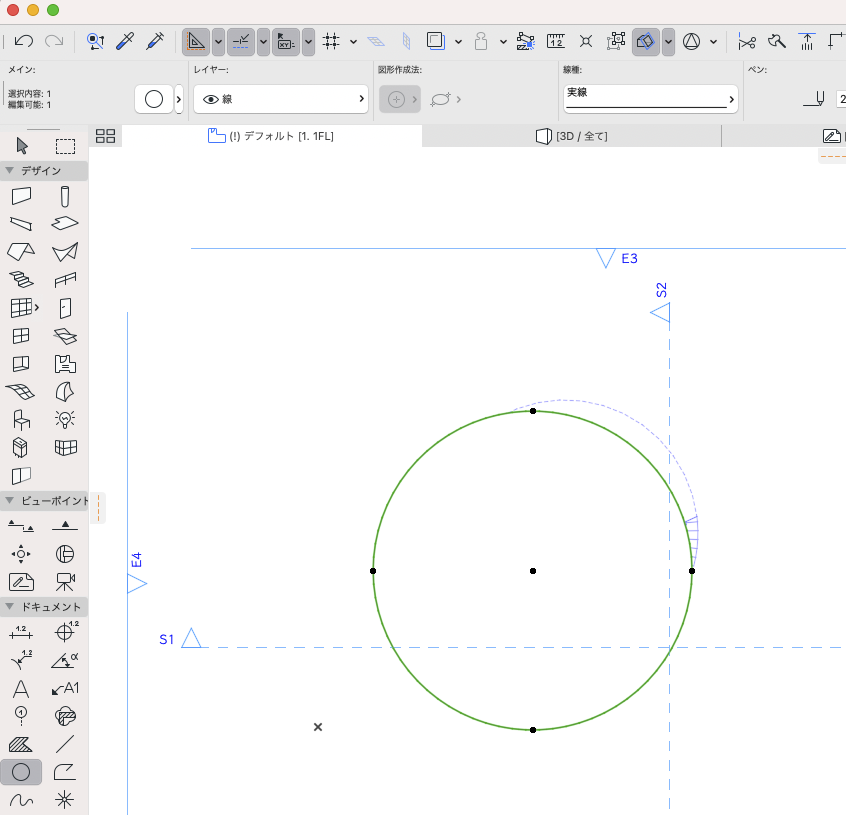Image resolution: width=846 pixels, height=815 pixels.
Task: Toggle layer visibility eye icon
Action: point(211,99)
